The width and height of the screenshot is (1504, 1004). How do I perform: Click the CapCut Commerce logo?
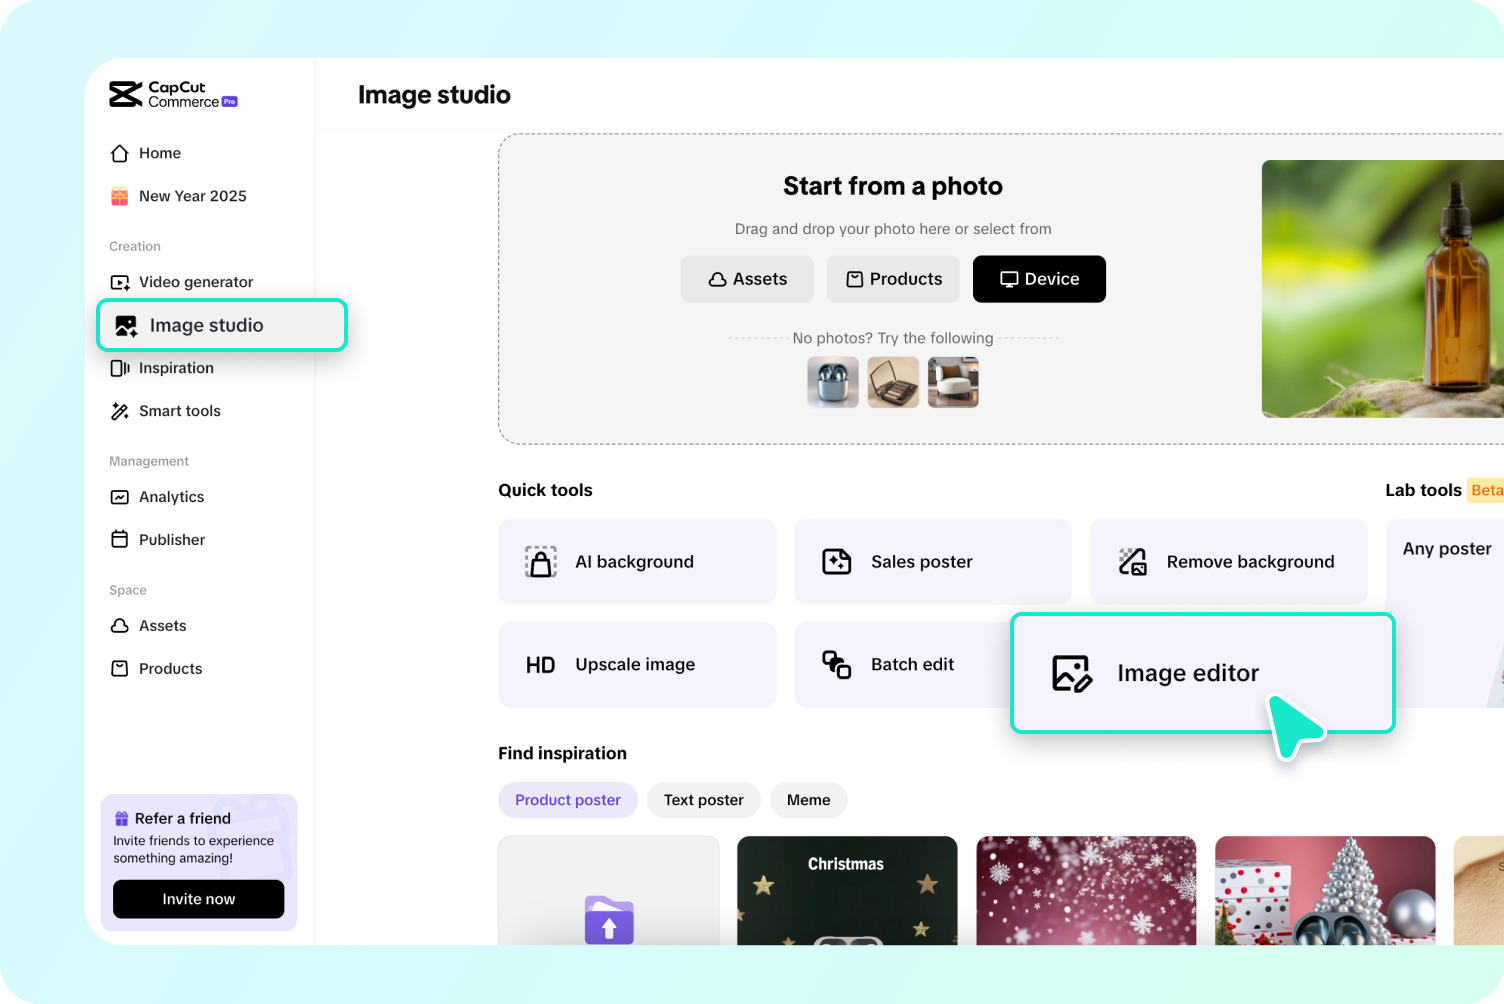pyautogui.click(x=172, y=94)
